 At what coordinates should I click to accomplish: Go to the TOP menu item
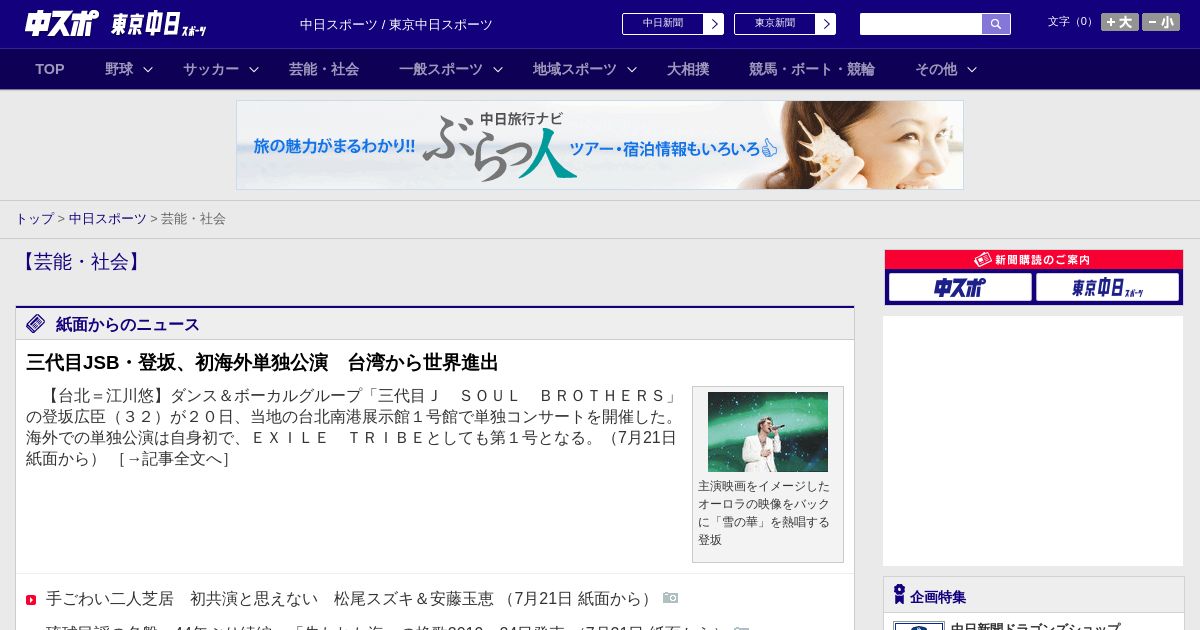pos(50,69)
